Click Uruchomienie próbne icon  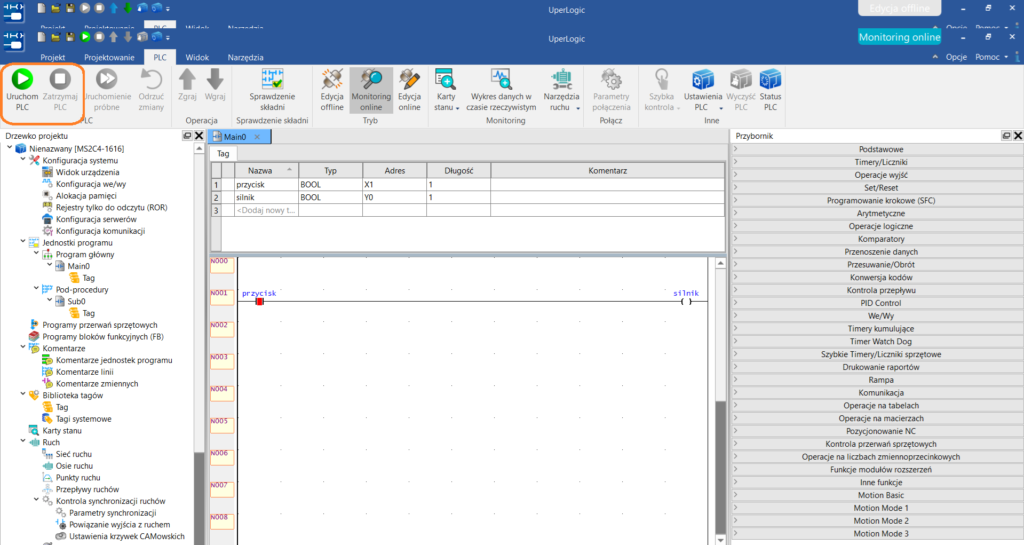point(106,80)
